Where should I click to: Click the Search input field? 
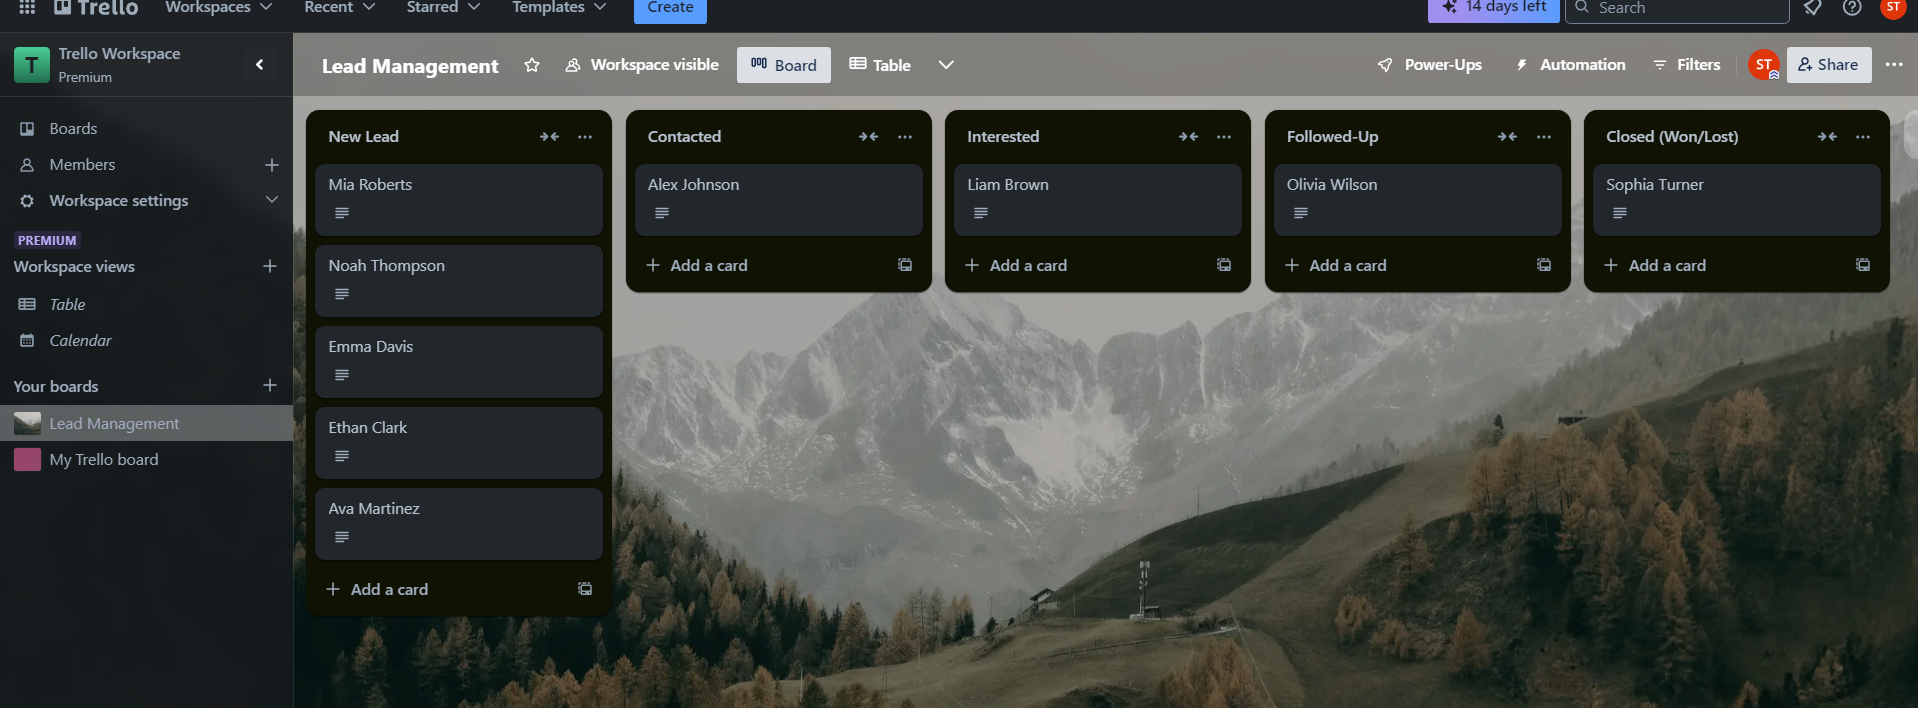click(x=1677, y=8)
